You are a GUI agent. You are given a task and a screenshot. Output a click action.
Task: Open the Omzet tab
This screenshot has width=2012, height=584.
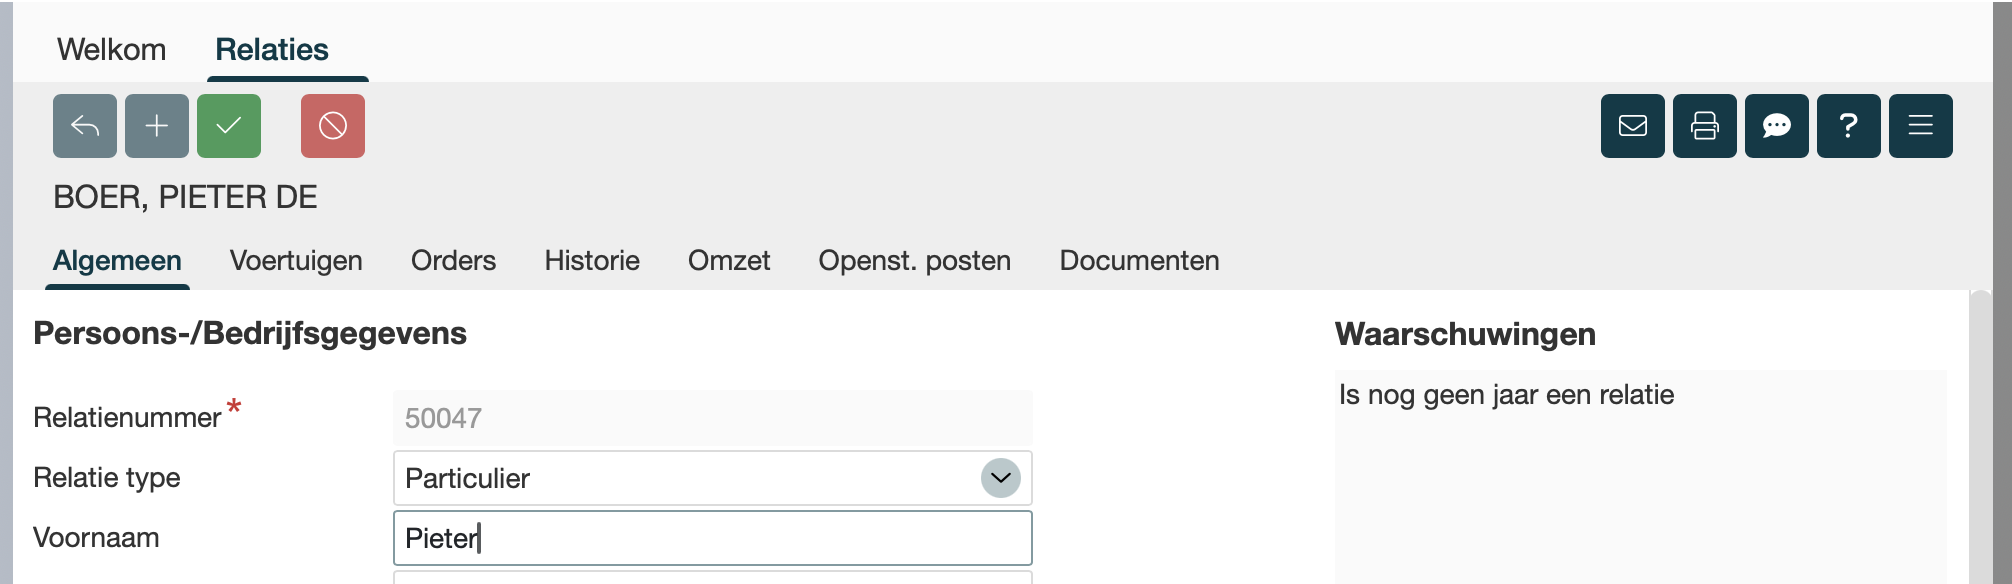[729, 261]
